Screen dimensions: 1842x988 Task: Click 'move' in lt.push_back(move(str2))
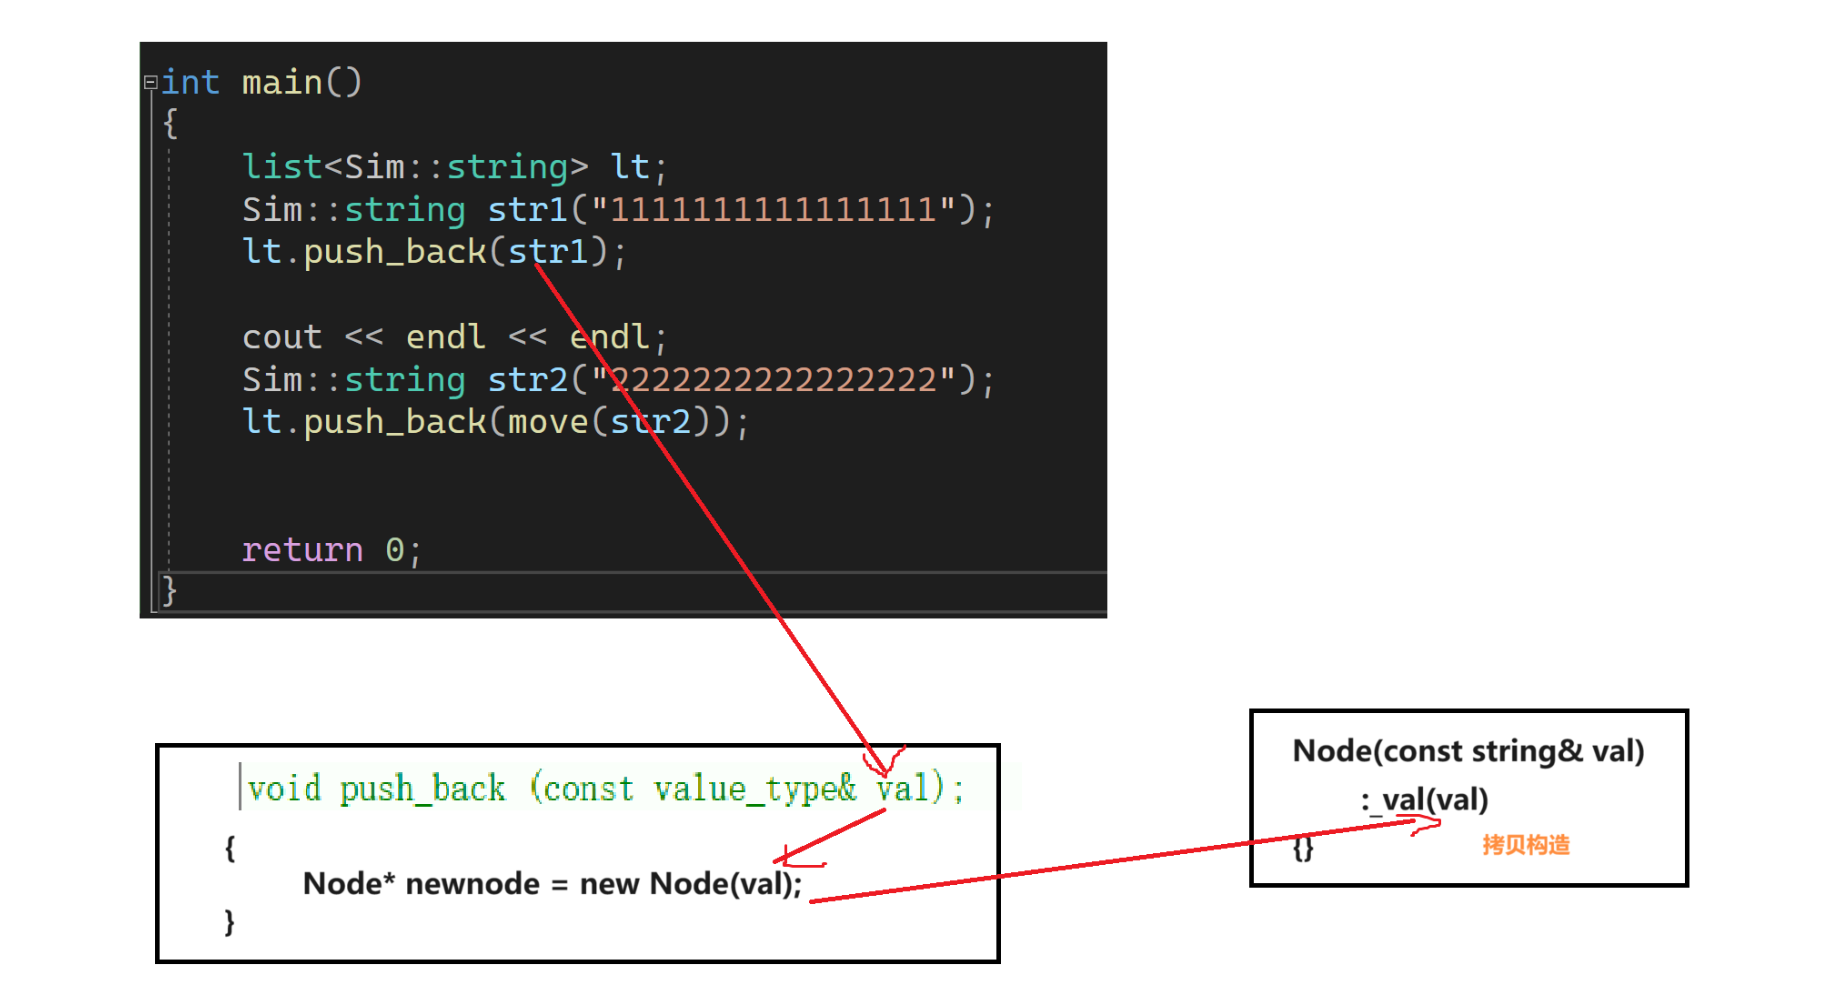(x=548, y=421)
